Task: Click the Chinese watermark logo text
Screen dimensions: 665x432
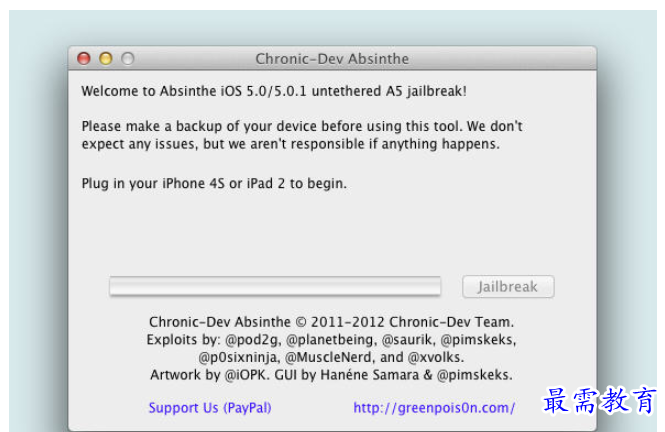Action: 599,400
